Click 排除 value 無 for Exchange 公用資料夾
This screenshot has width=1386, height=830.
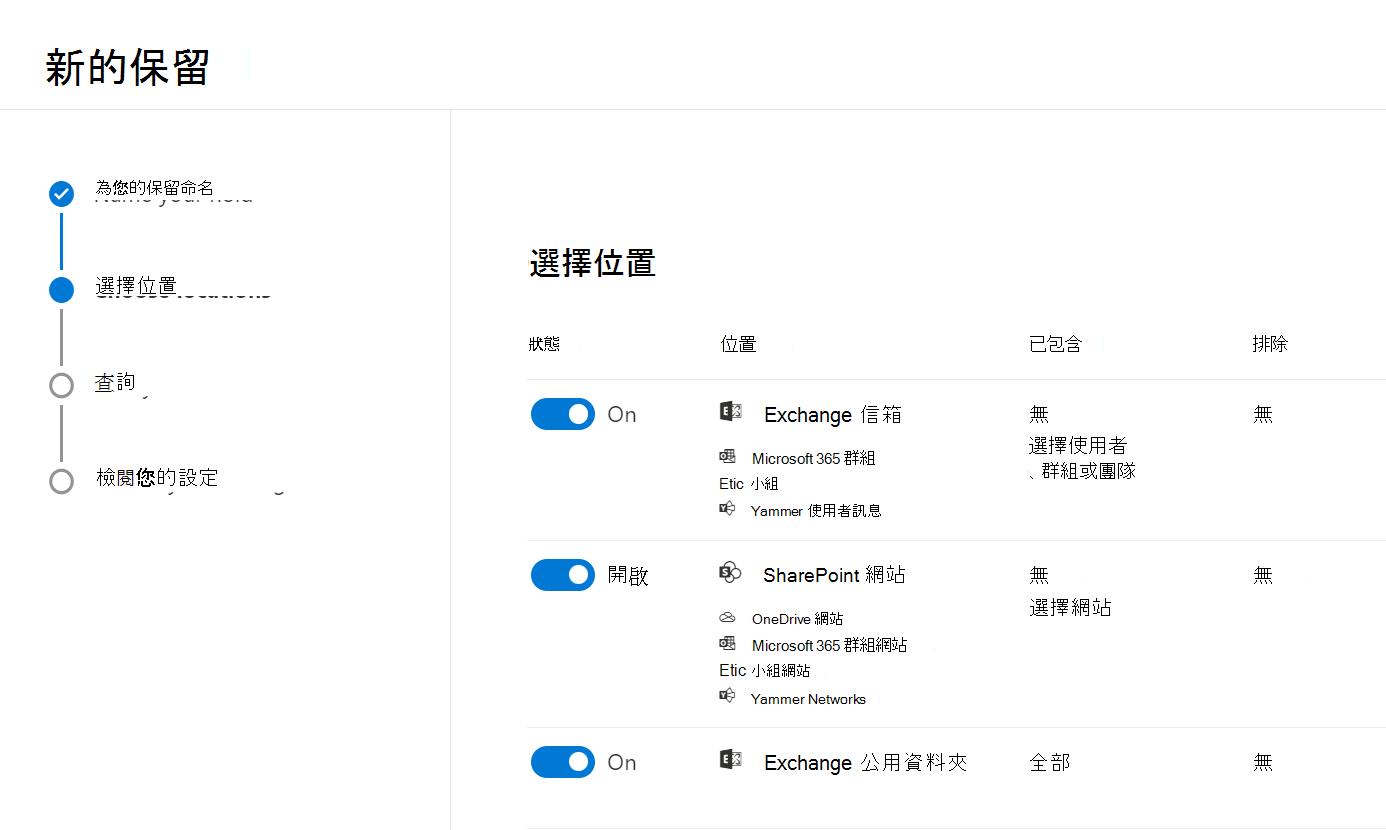(x=1263, y=763)
